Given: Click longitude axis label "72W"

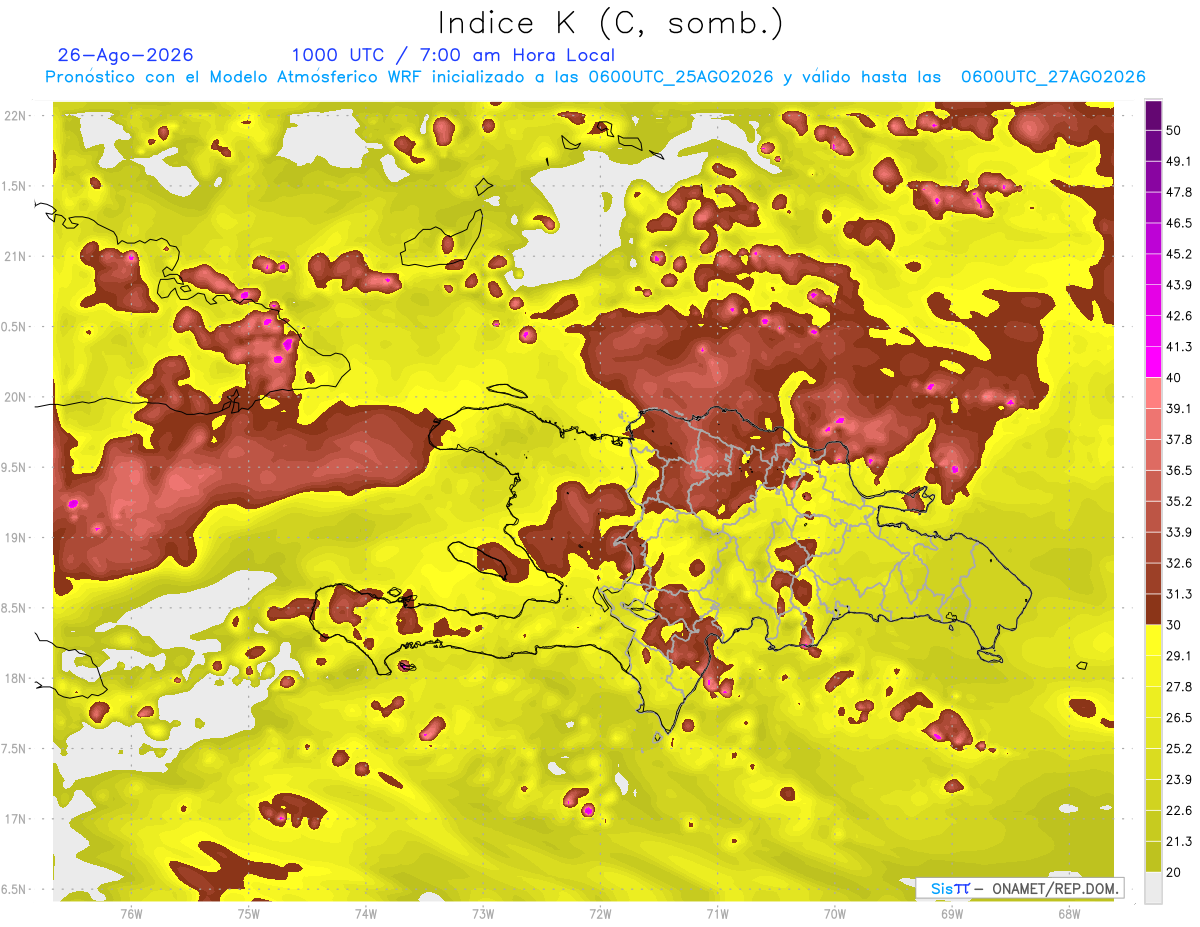Looking at the screenshot, I should (x=600, y=913).
